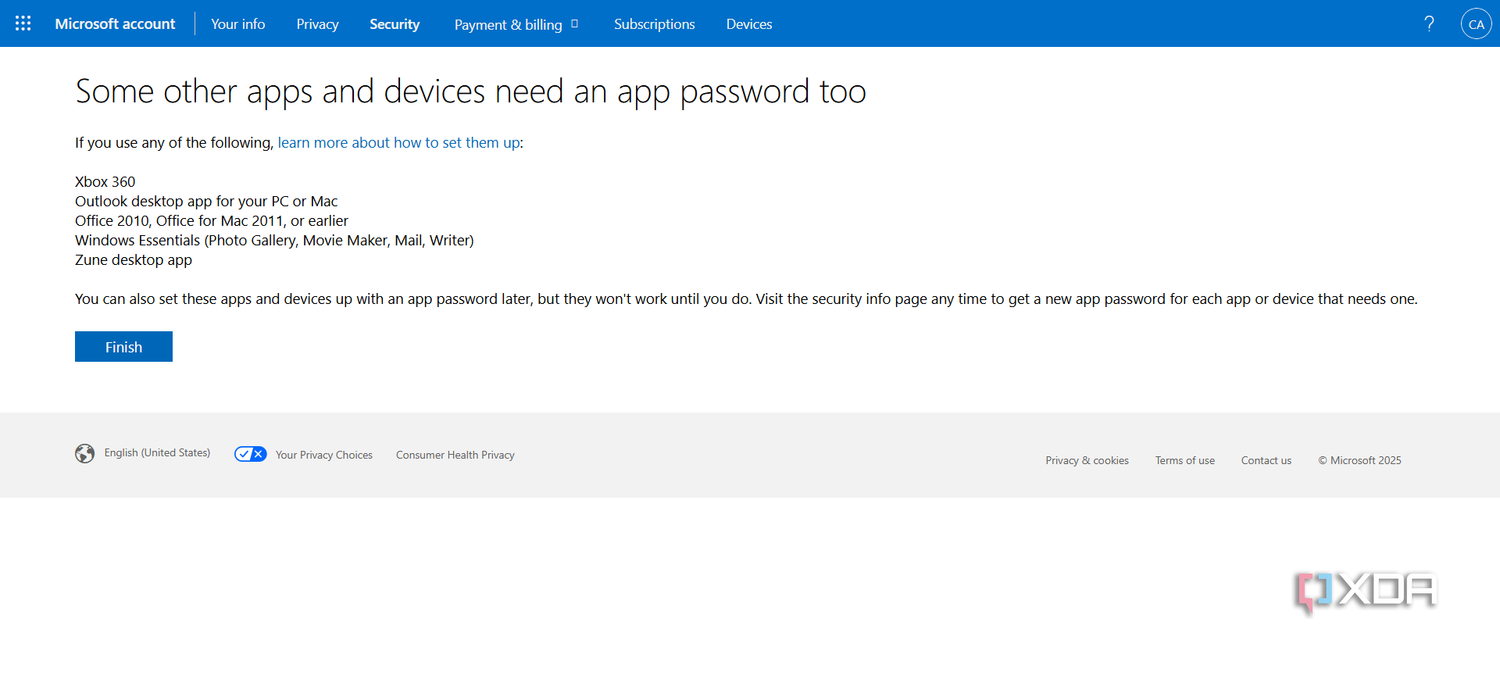
Task: Click the Outlook desktop app line
Action: tap(207, 201)
